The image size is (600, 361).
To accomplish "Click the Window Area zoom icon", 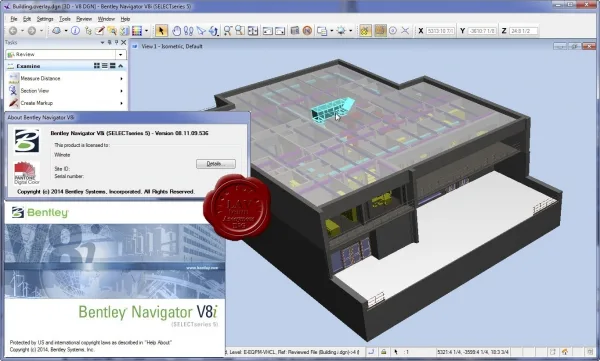I will point(240,31).
